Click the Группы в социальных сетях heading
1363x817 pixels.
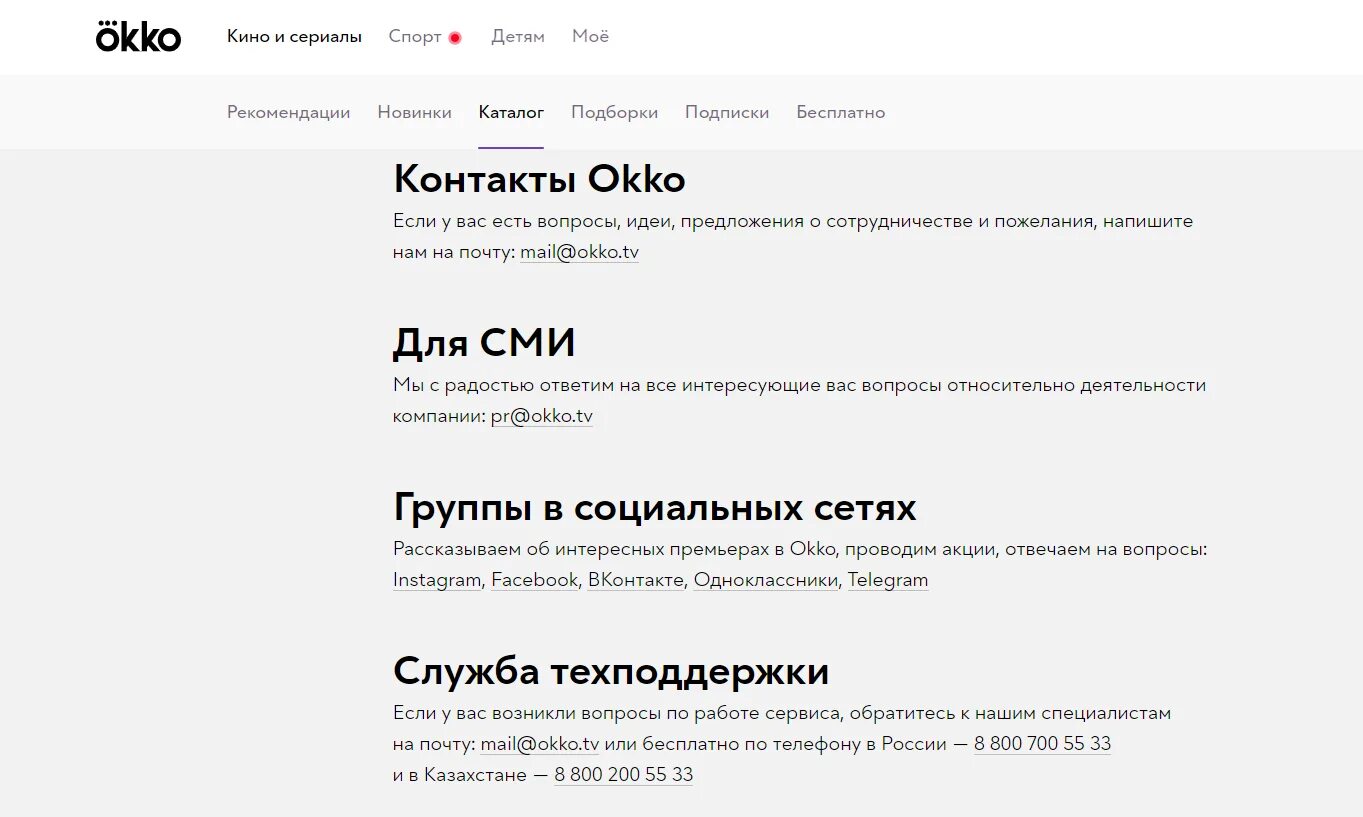click(x=655, y=508)
